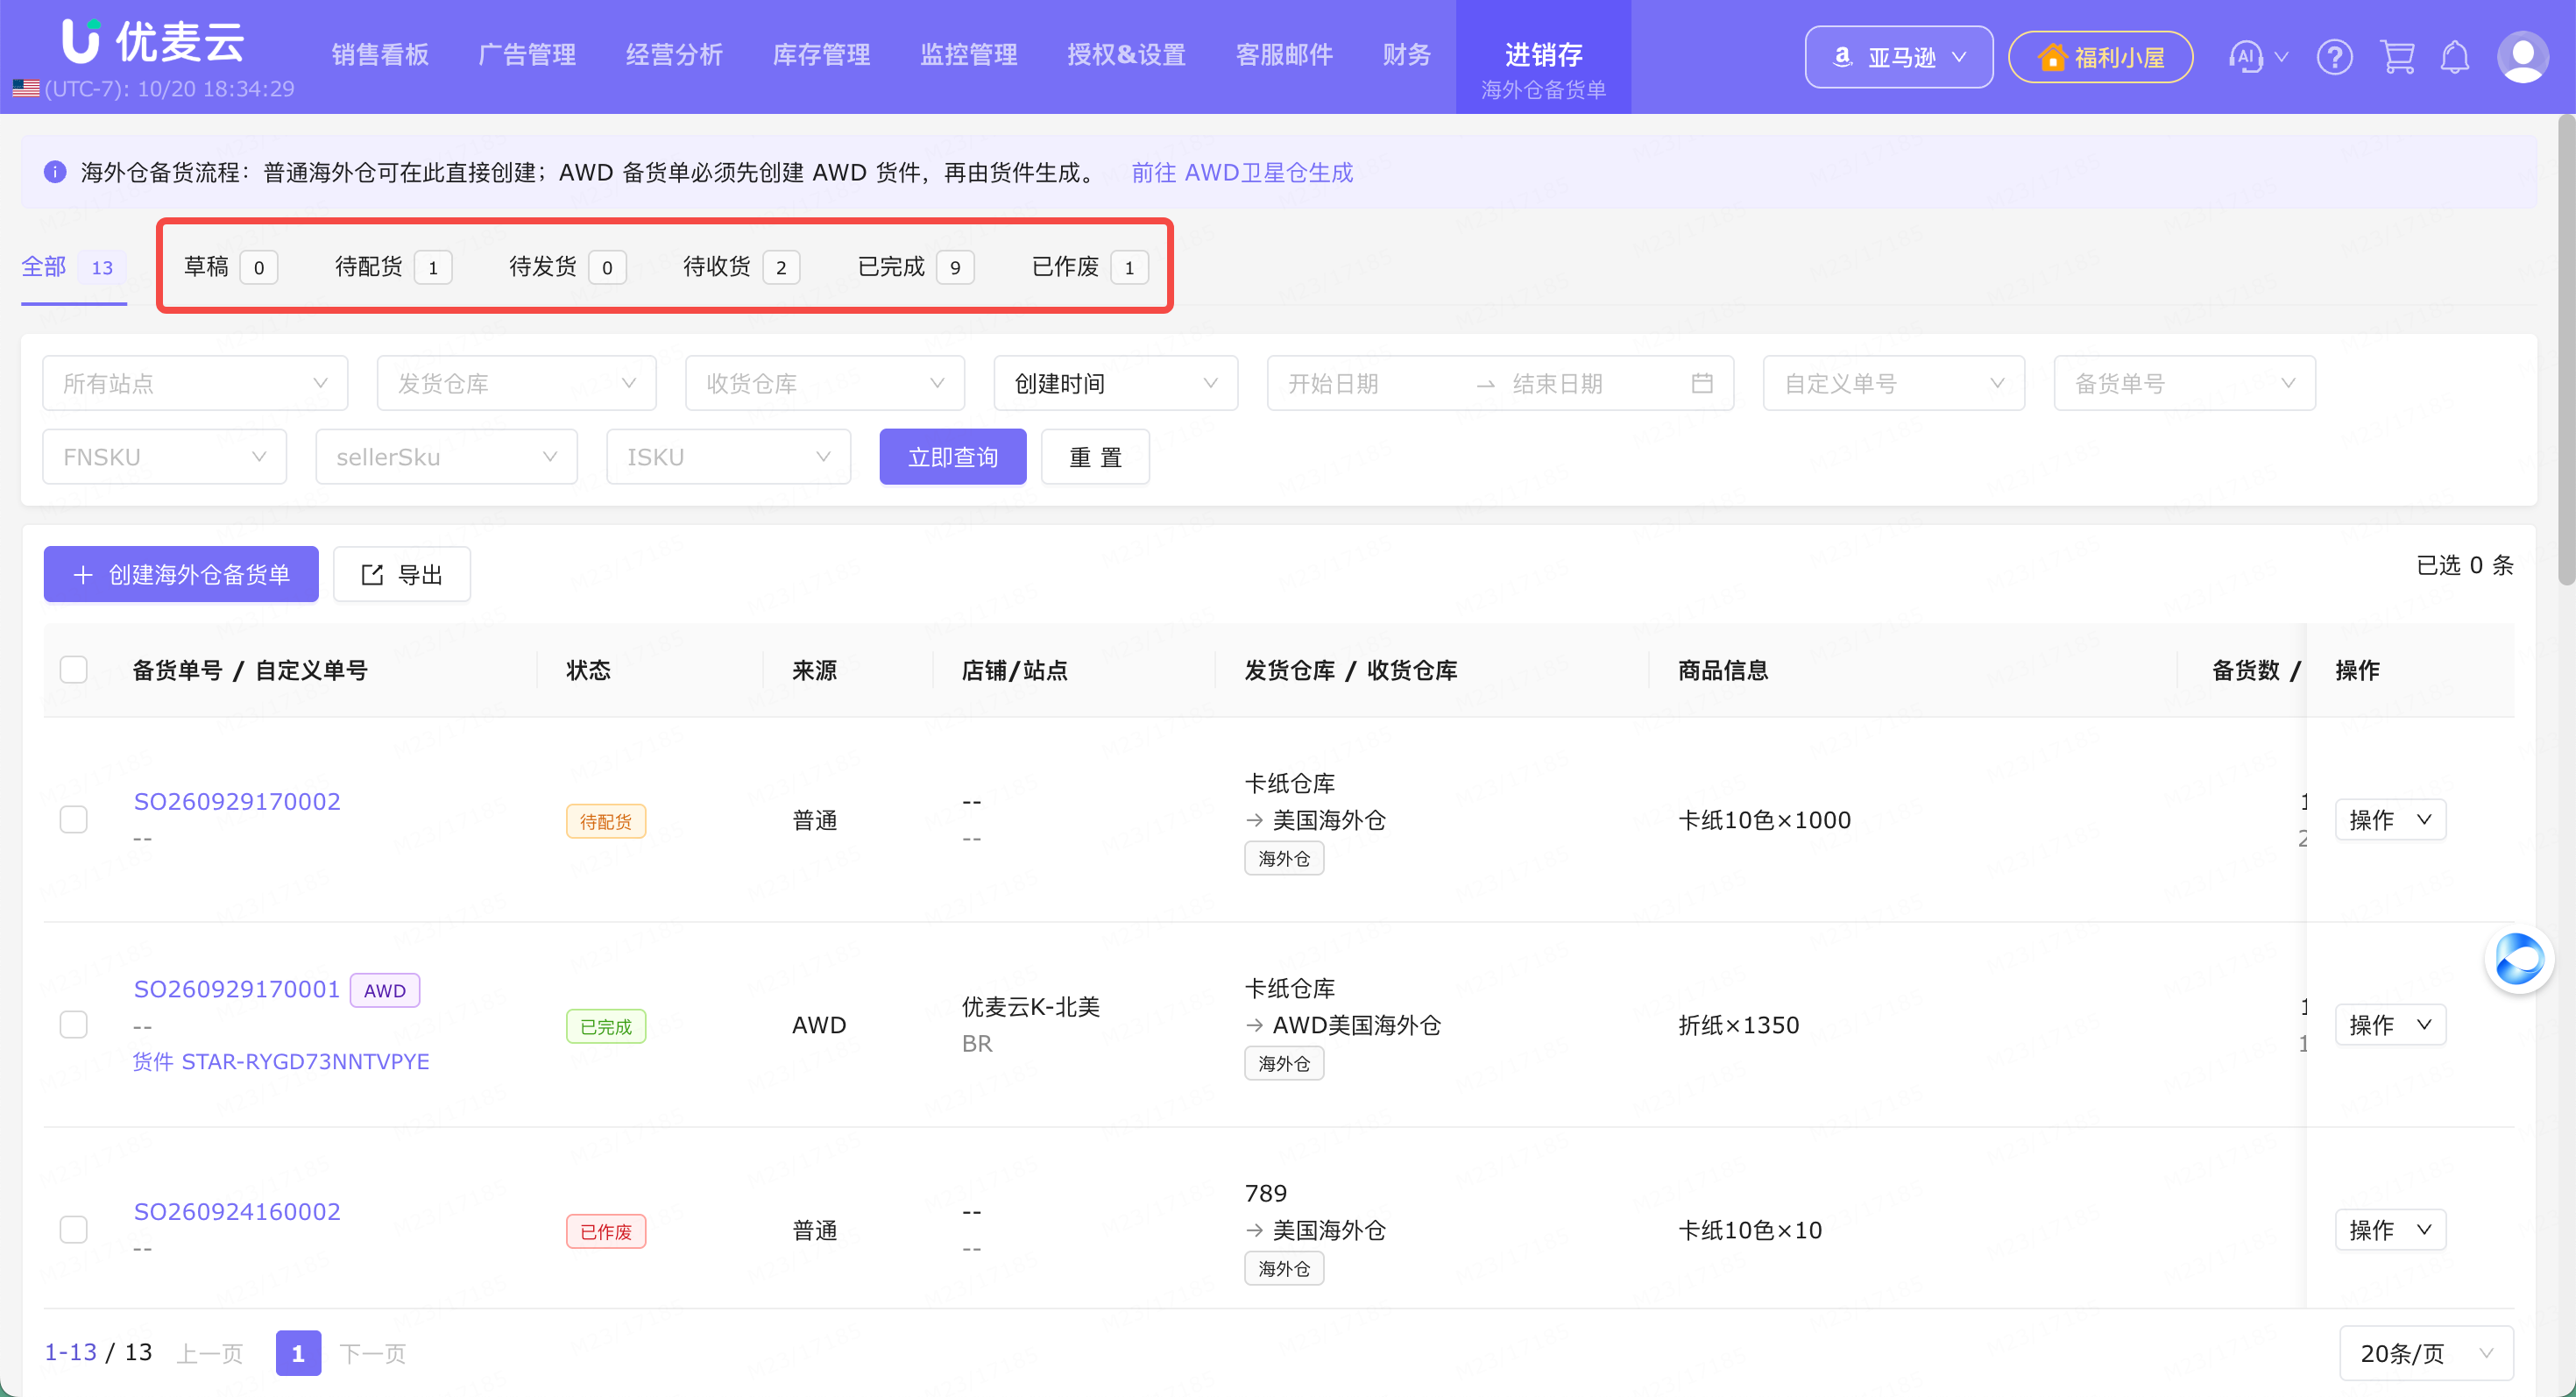Open order link SO260929170001
The image size is (2576, 1397).
[x=237, y=989]
